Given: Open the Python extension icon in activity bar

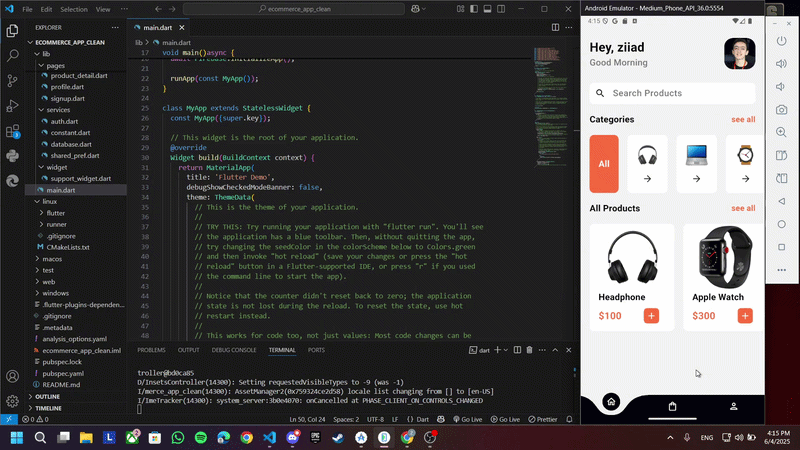Looking at the screenshot, I should (x=12, y=156).
